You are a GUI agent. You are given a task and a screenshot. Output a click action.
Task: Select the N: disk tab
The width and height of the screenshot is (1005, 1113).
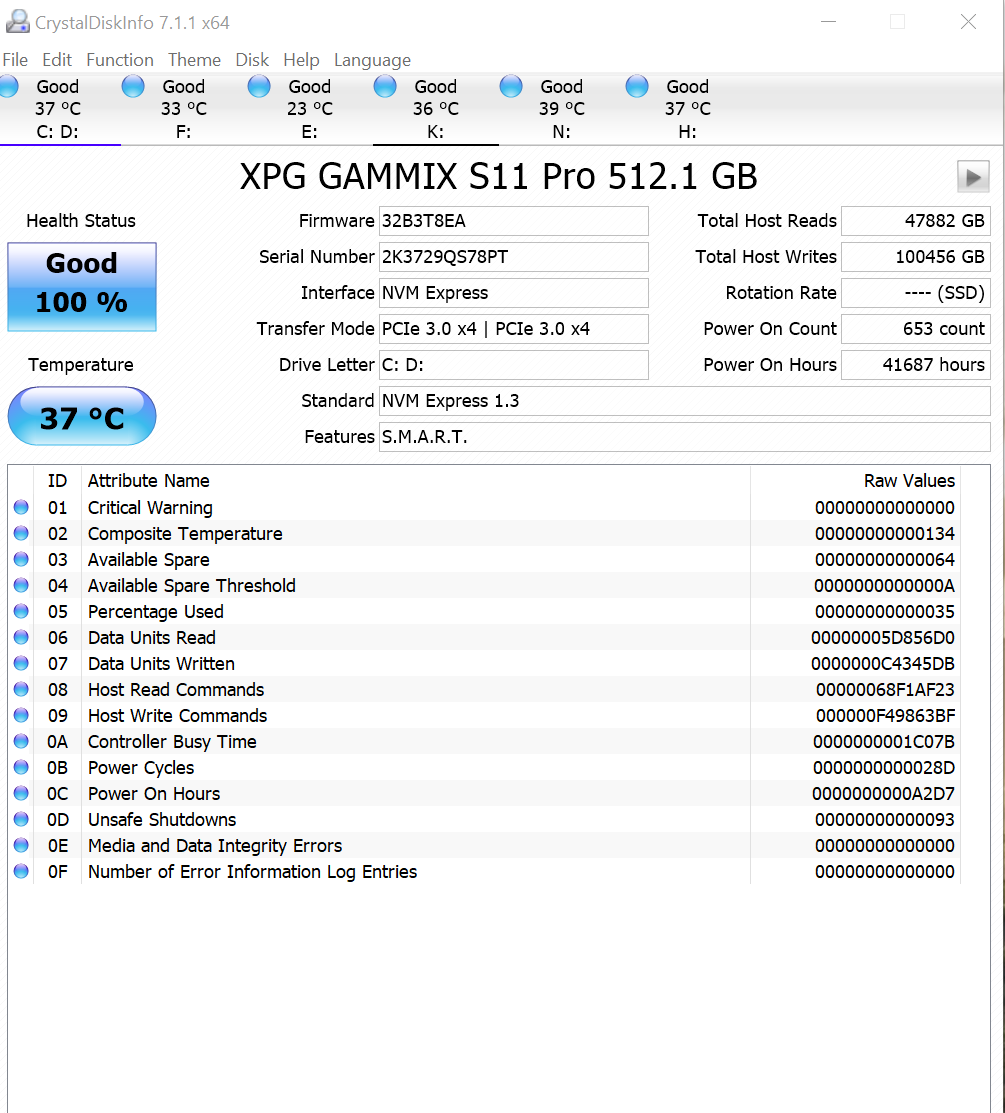click(x=561, y=109)
